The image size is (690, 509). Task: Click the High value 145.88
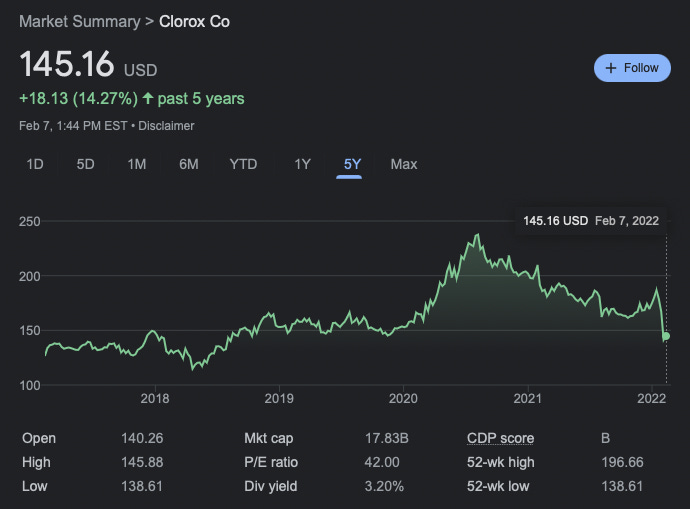point(142,462)
